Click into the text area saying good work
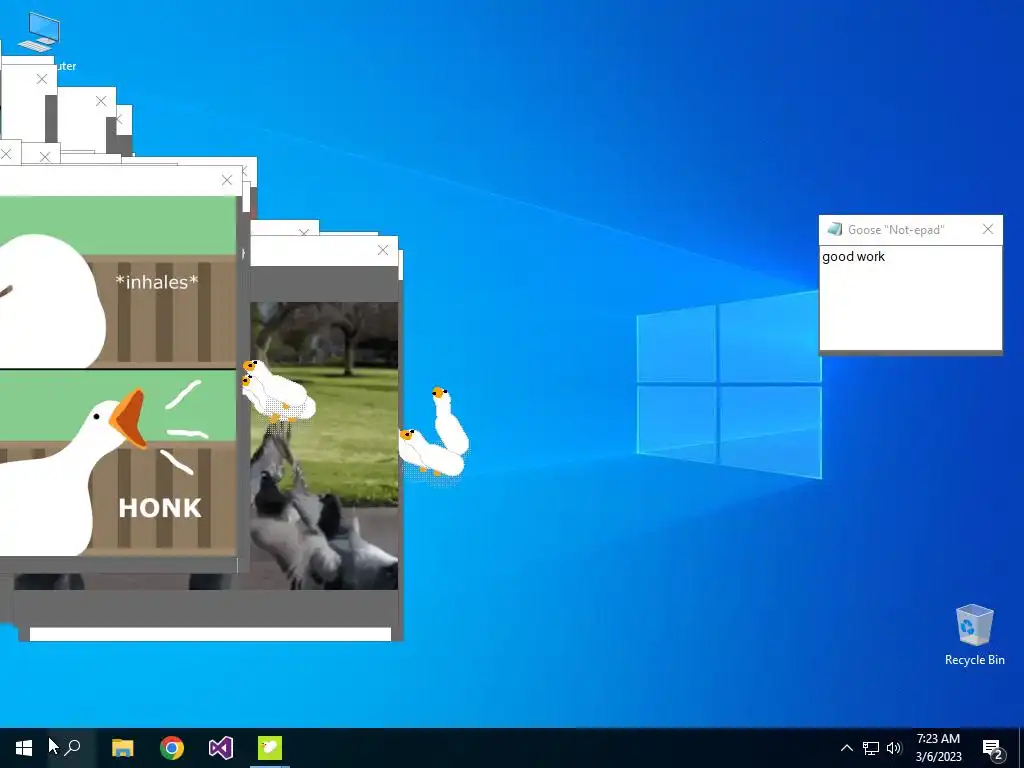The width and height of the screenshot is (1024, 768). point(910,298)
